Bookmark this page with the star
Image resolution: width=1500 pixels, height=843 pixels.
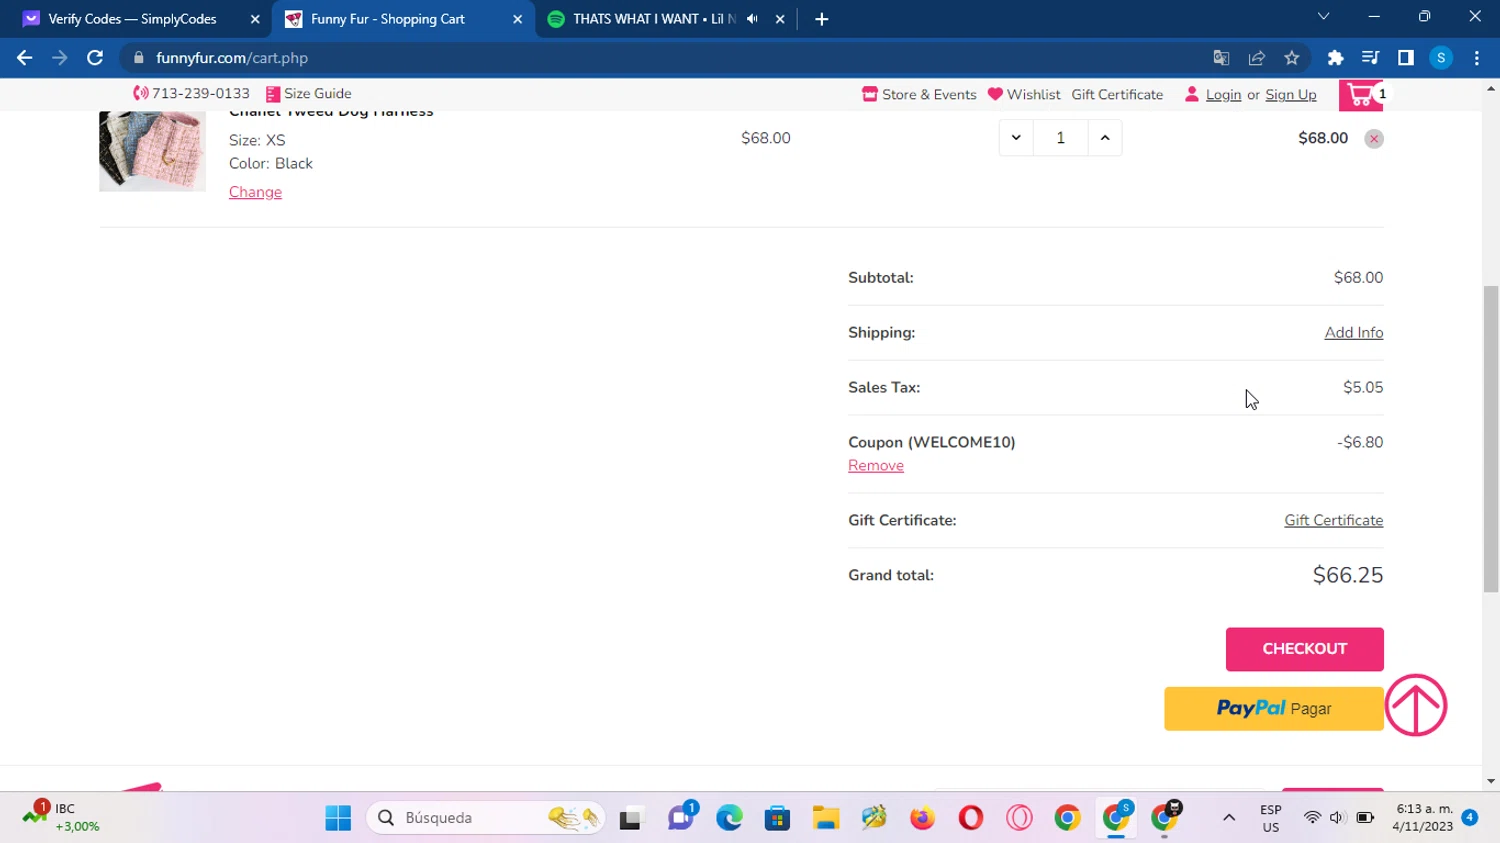tap(1292, 58)
